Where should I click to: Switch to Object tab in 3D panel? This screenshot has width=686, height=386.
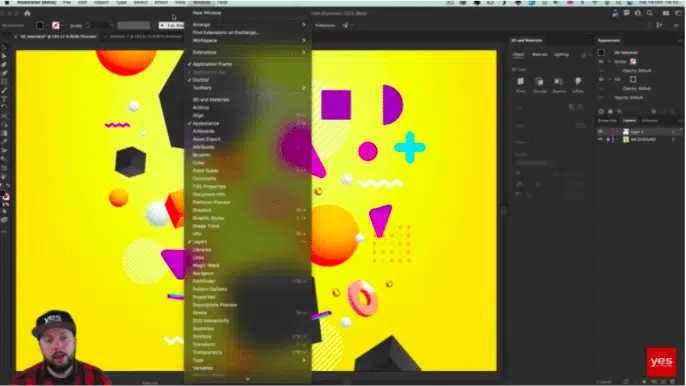(518, 55)
